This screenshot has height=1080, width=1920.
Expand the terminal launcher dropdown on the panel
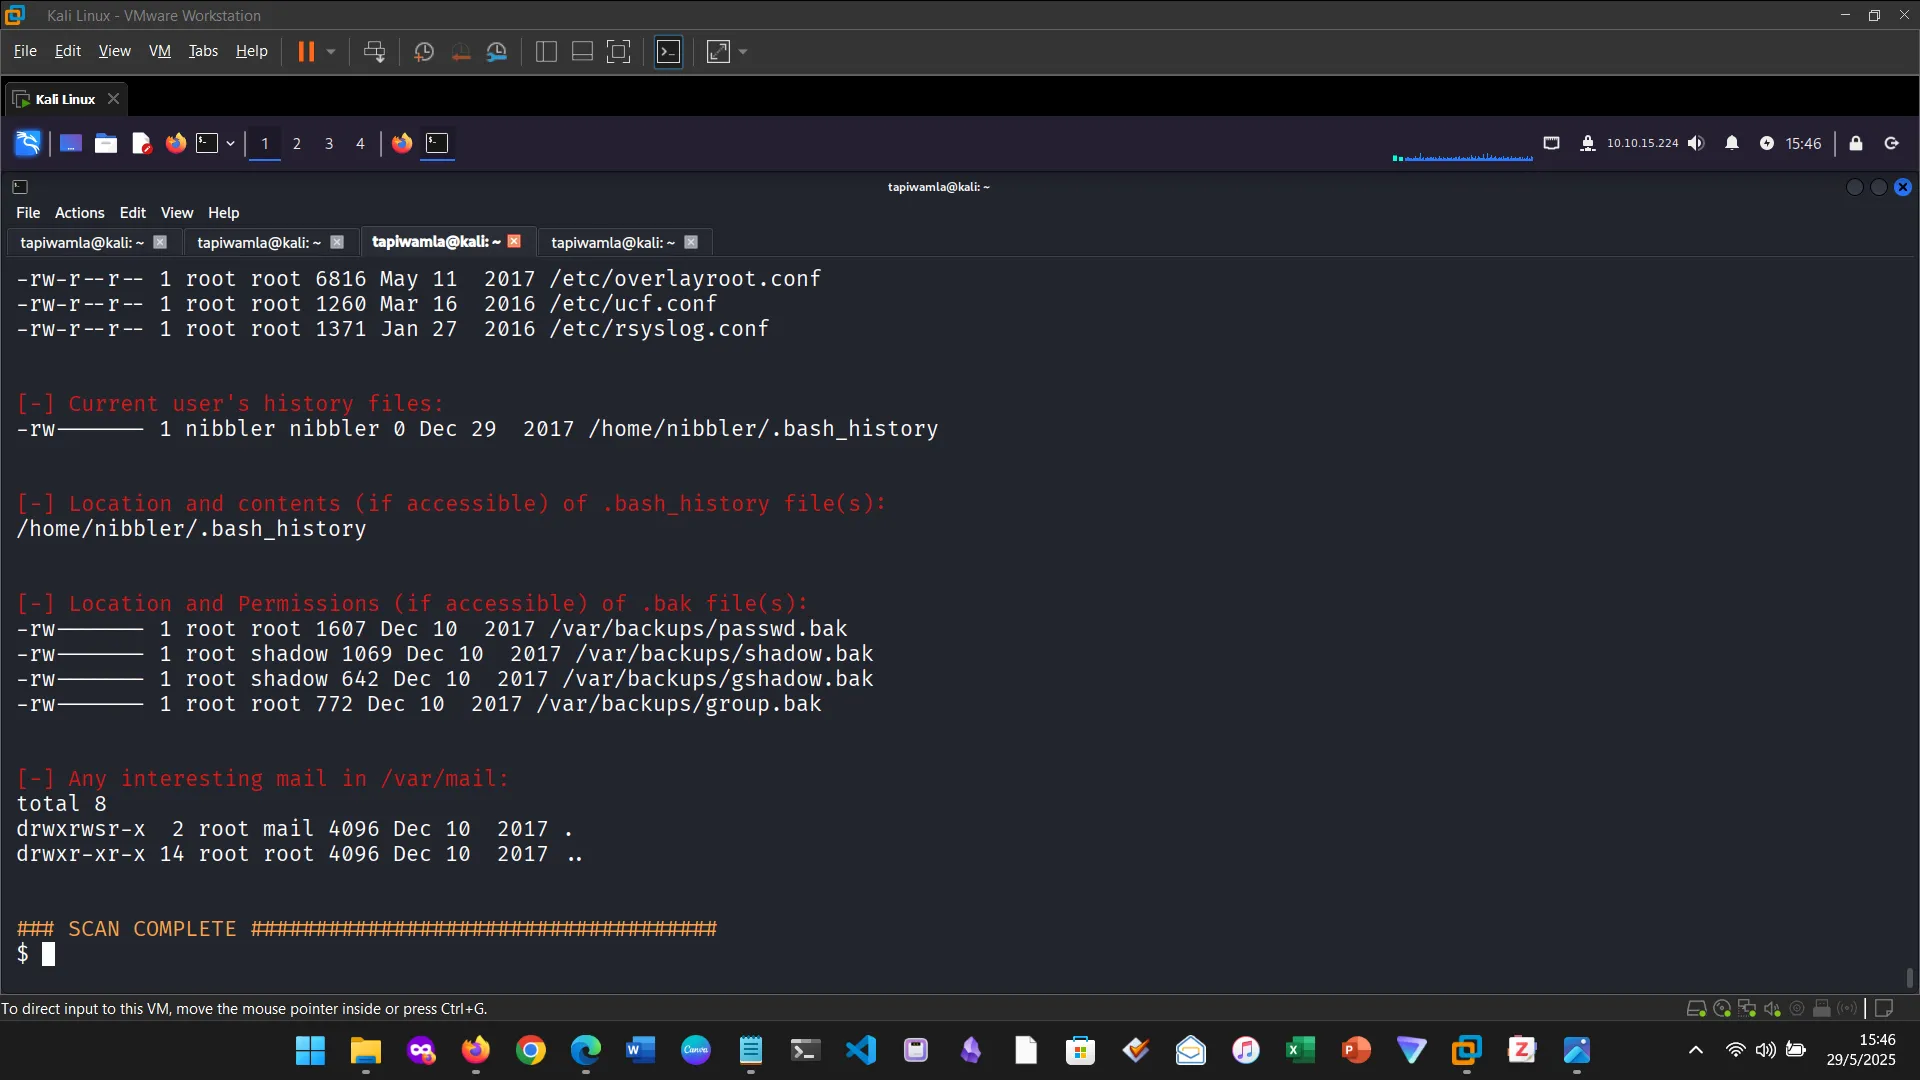(x=230, y=143)
